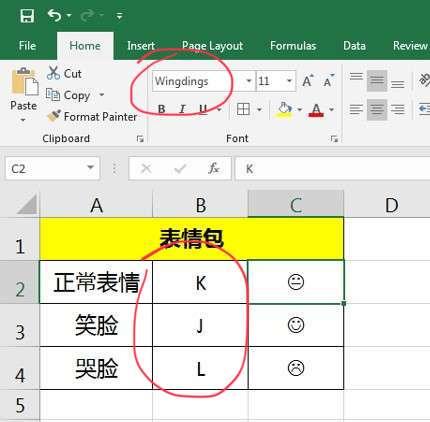Open the Clipboard pane launcher
Screen dimensions: 430x422
tap(140, 139)
